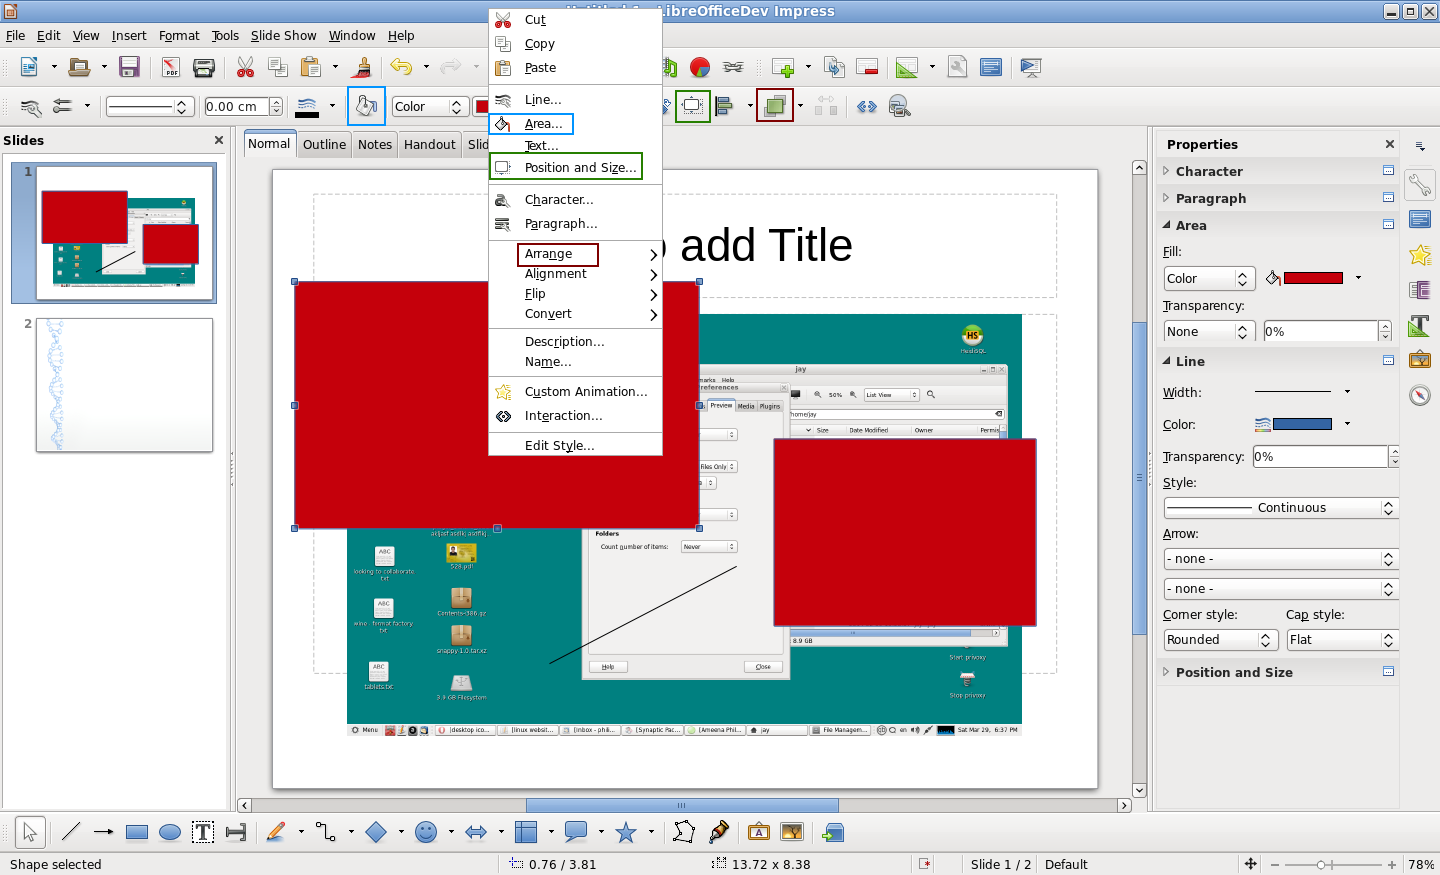This screenshot has height=875, width=1440.
Task: Choose Position and Size from context menu
Action: click(x=580, y=167)
